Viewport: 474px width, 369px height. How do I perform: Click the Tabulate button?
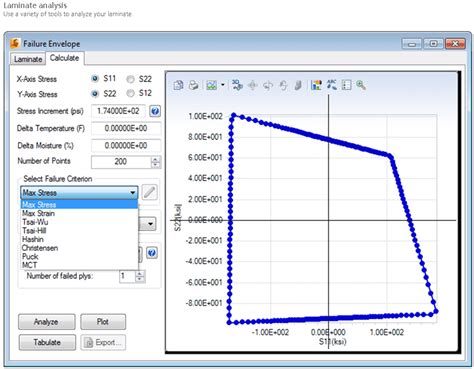pyautogui.click(x=47, y=342)
